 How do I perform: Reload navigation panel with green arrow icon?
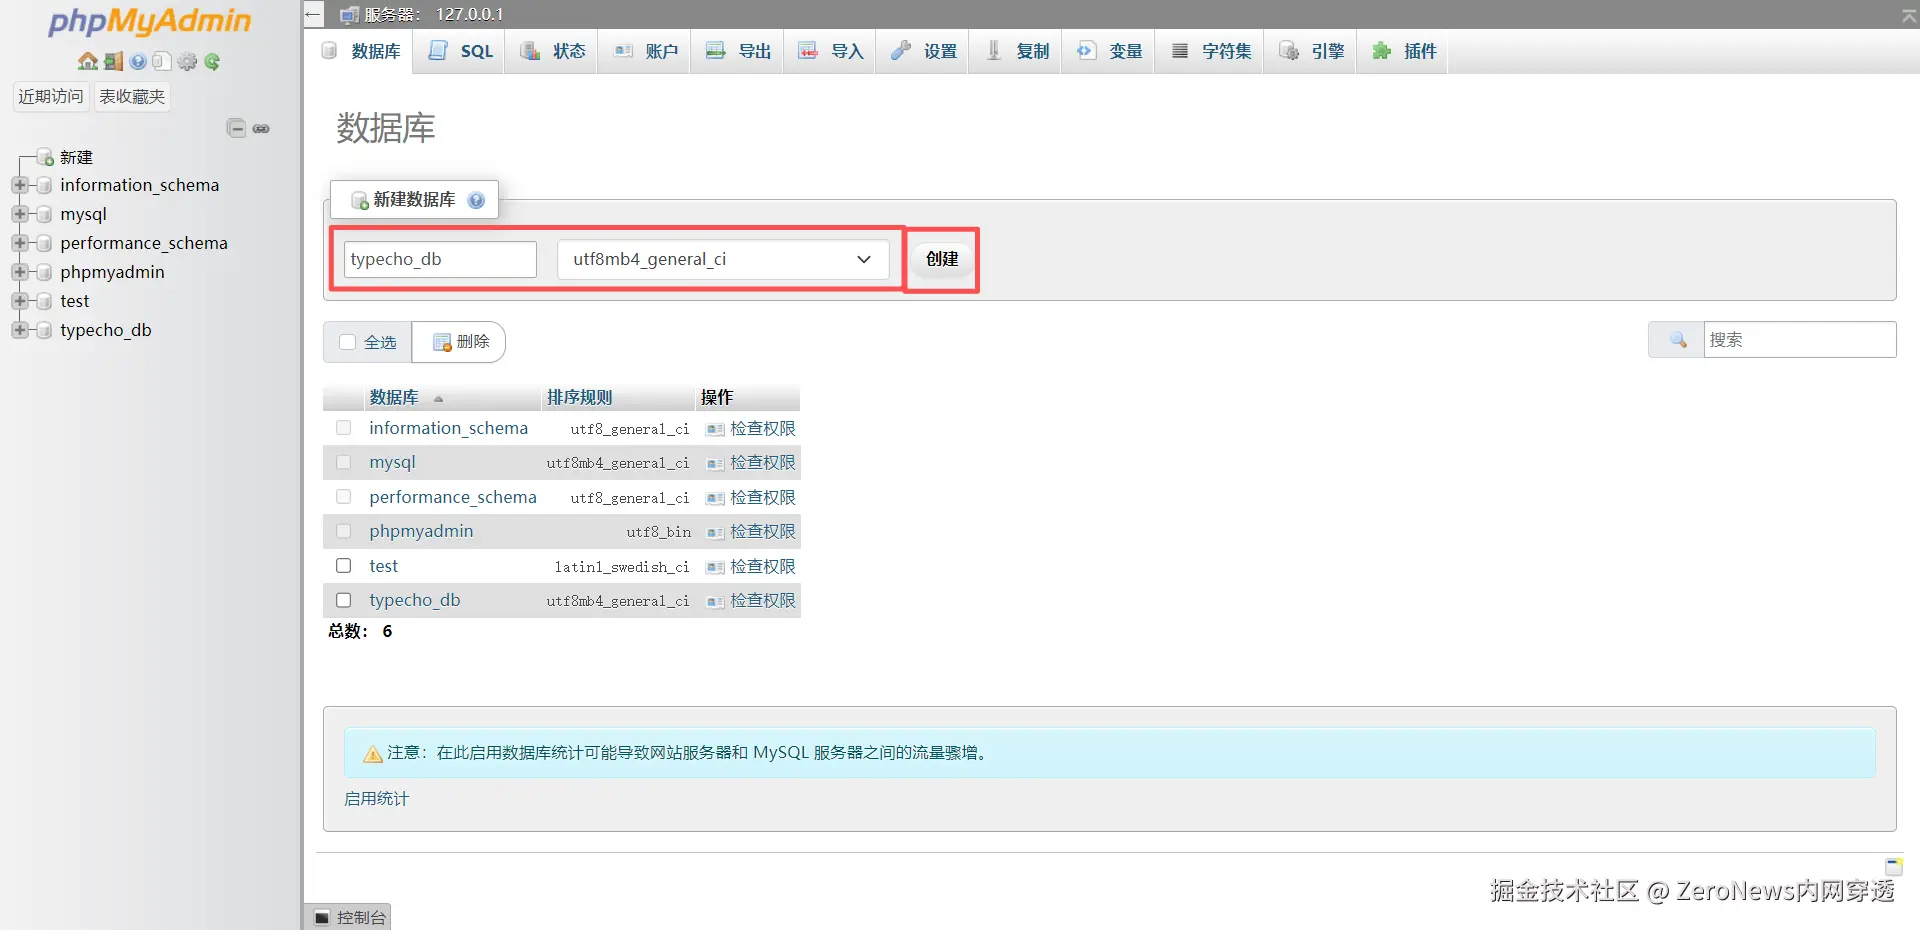click(212, 62)
